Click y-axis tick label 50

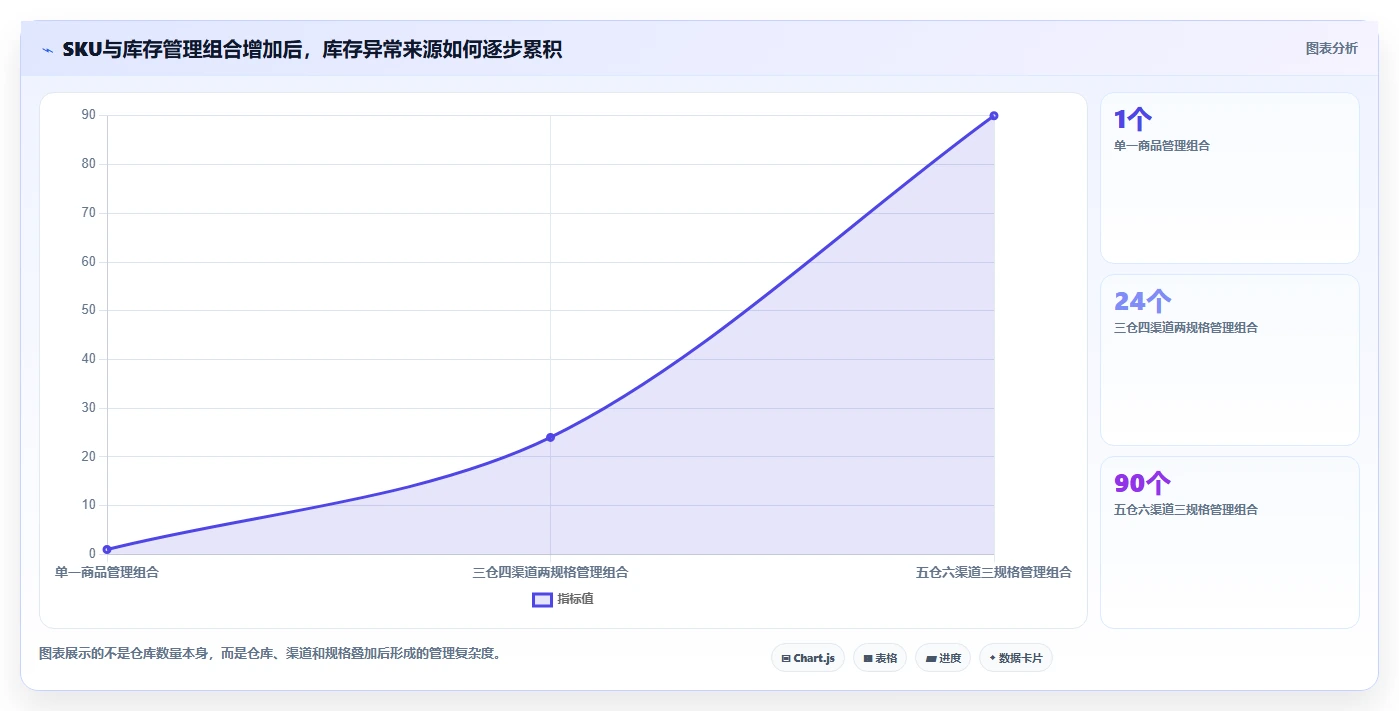tap(89, 310)
